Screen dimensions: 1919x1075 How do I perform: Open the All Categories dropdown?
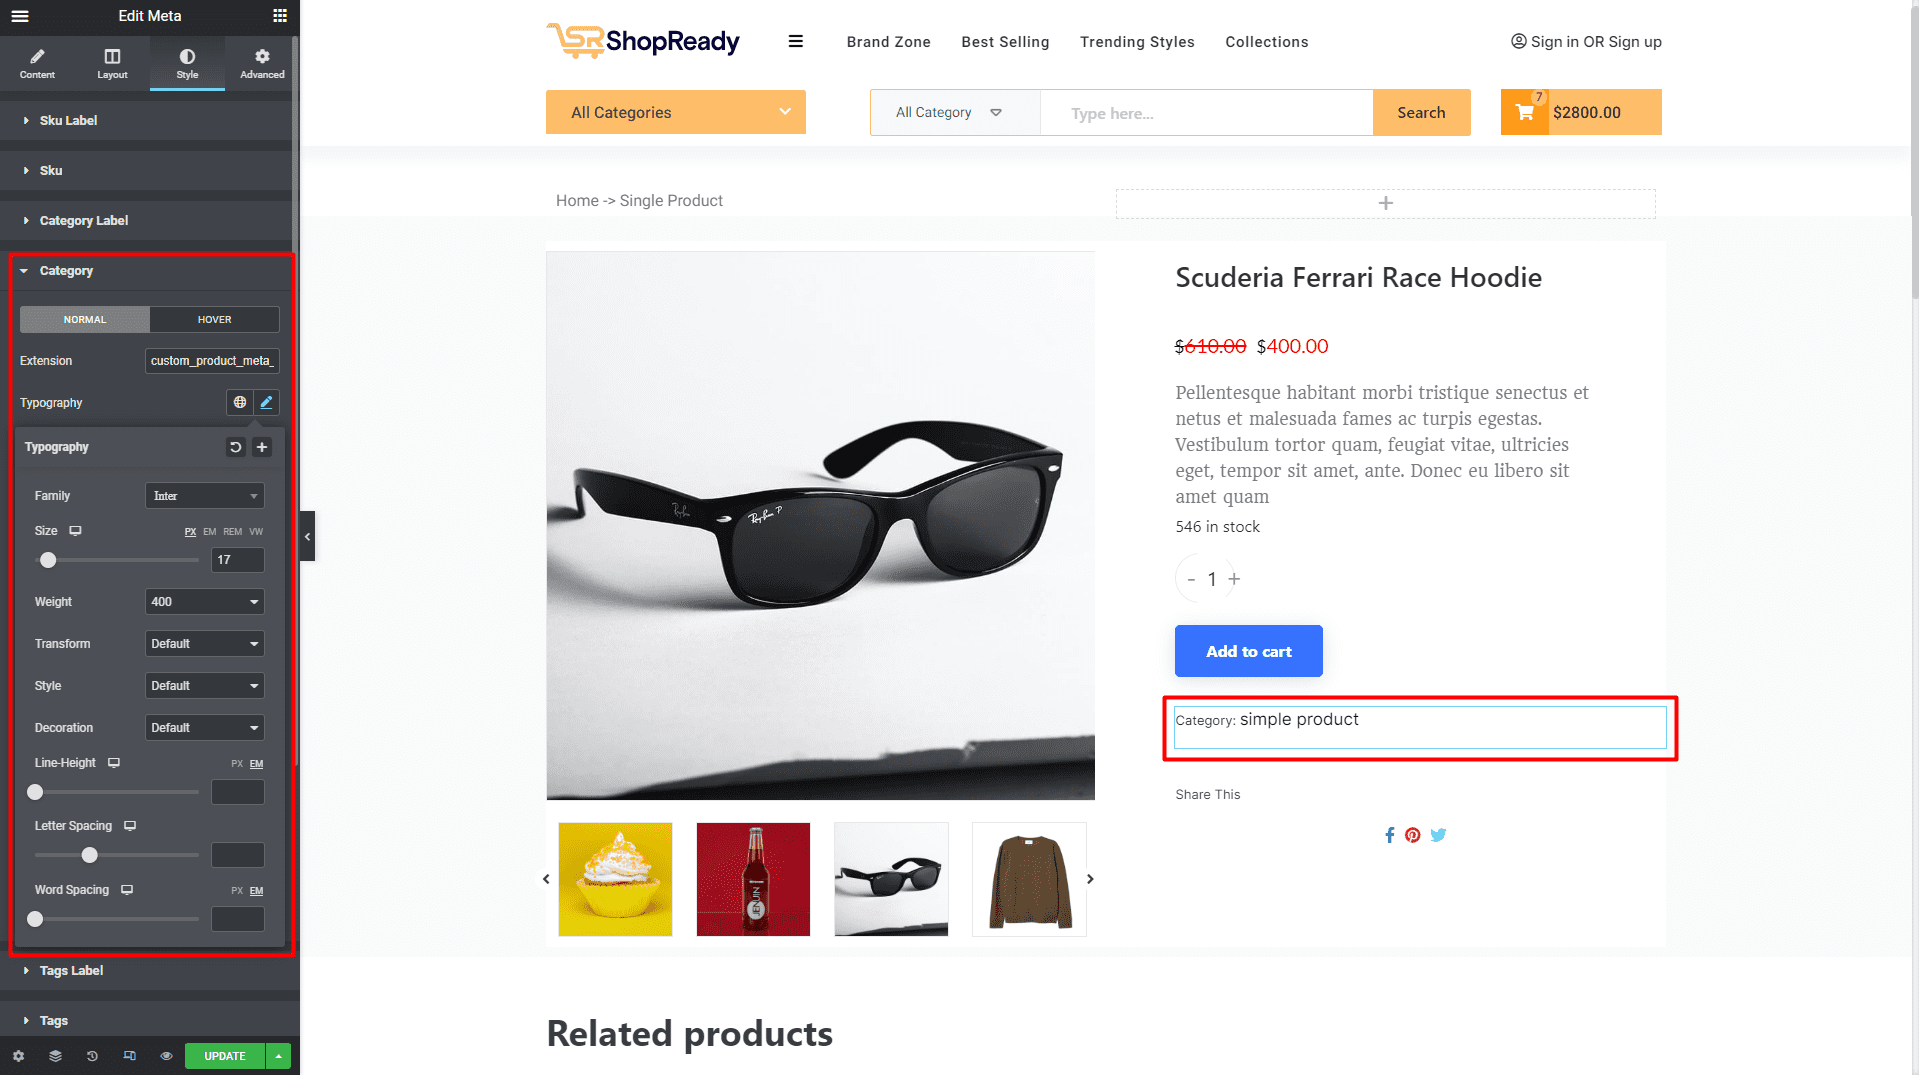(675, 112)
